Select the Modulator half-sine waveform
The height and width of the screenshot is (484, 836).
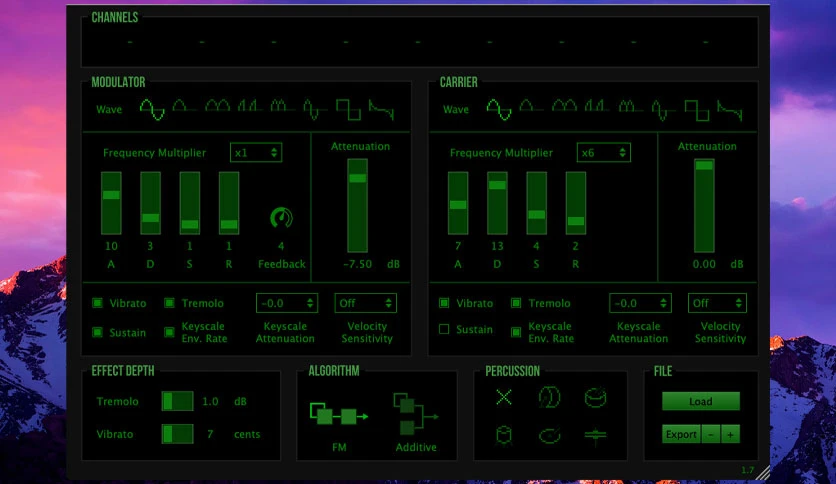pyautogui.click(x=183, y=106)
